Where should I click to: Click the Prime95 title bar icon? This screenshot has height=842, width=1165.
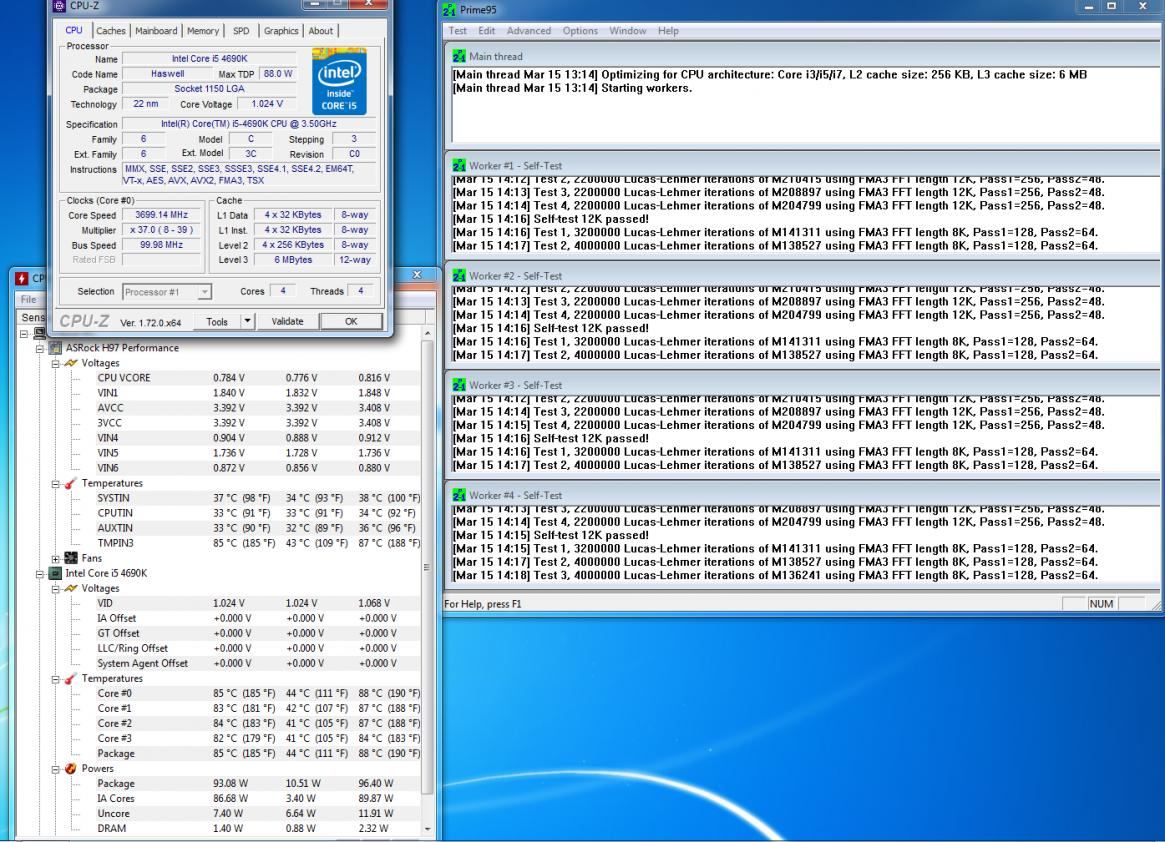pyautogui.click(x=450, y=10)
